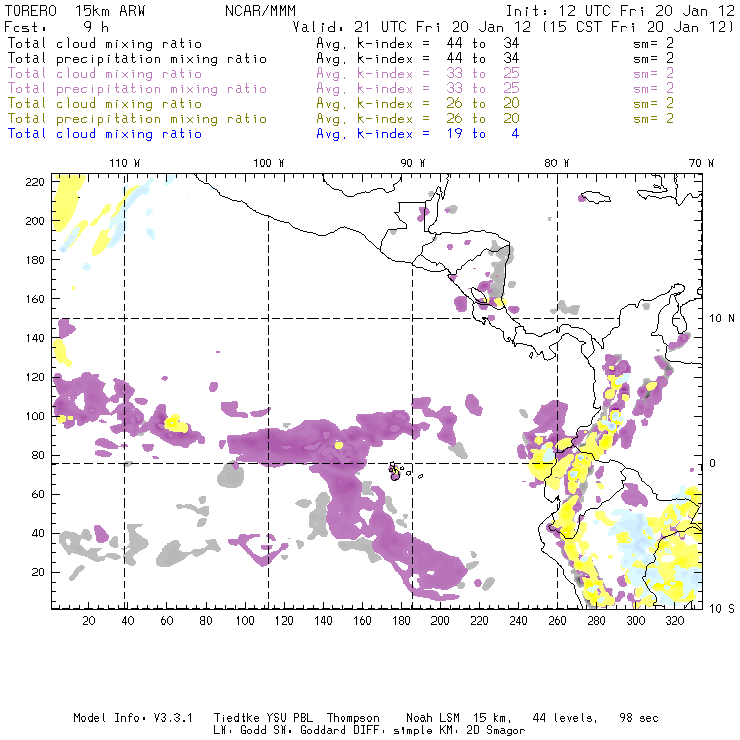Click the '100' y-axis tick label
740x740 pixels.
coord(35,416)
